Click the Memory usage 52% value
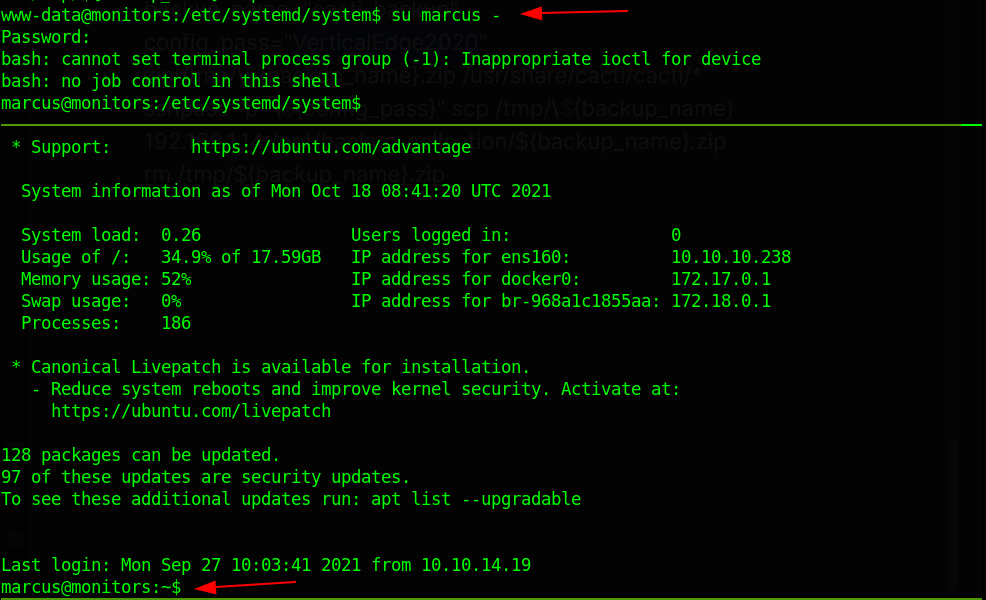Image resolution: width=986 pixels, height=600 pixels. pyautogui.click(x=176, y=280)
